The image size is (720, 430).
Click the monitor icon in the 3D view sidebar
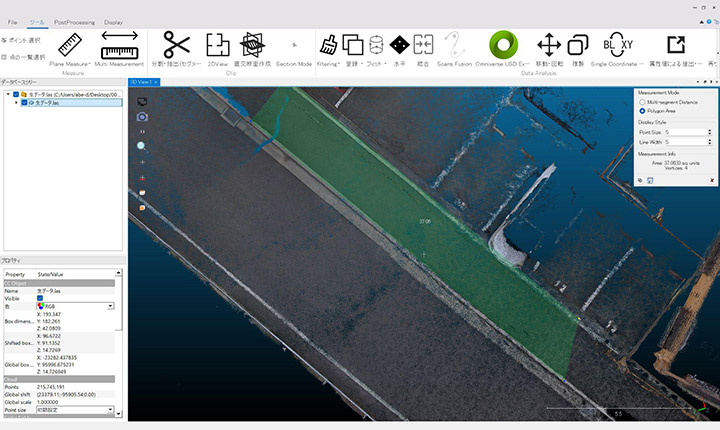[x=142, y=102]
